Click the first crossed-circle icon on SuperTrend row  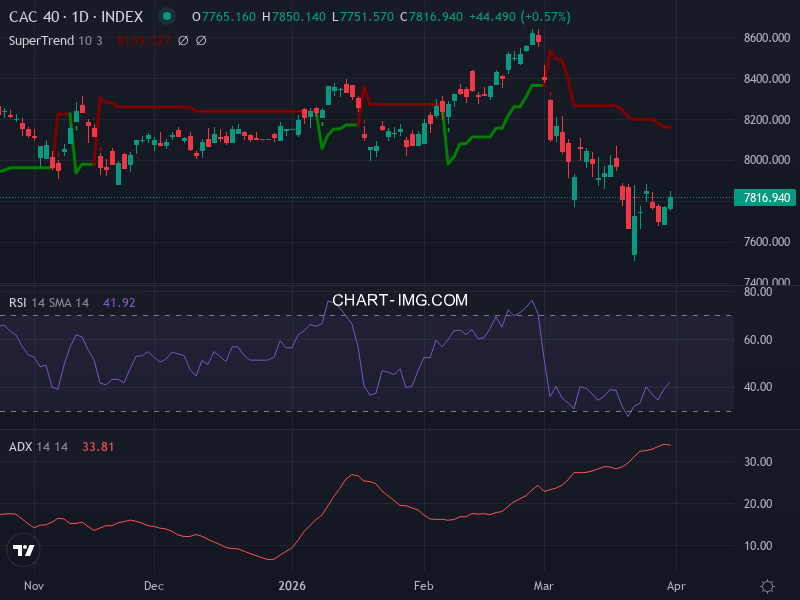click(180, 40)
